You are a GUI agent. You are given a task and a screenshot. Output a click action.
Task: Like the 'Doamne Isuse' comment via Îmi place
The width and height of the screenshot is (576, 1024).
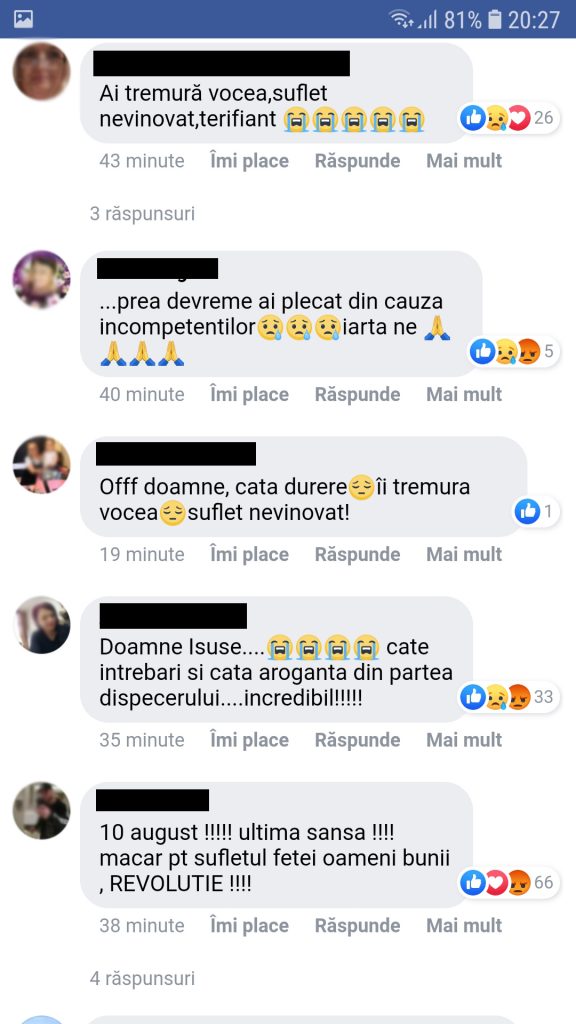tap(249, 740)
